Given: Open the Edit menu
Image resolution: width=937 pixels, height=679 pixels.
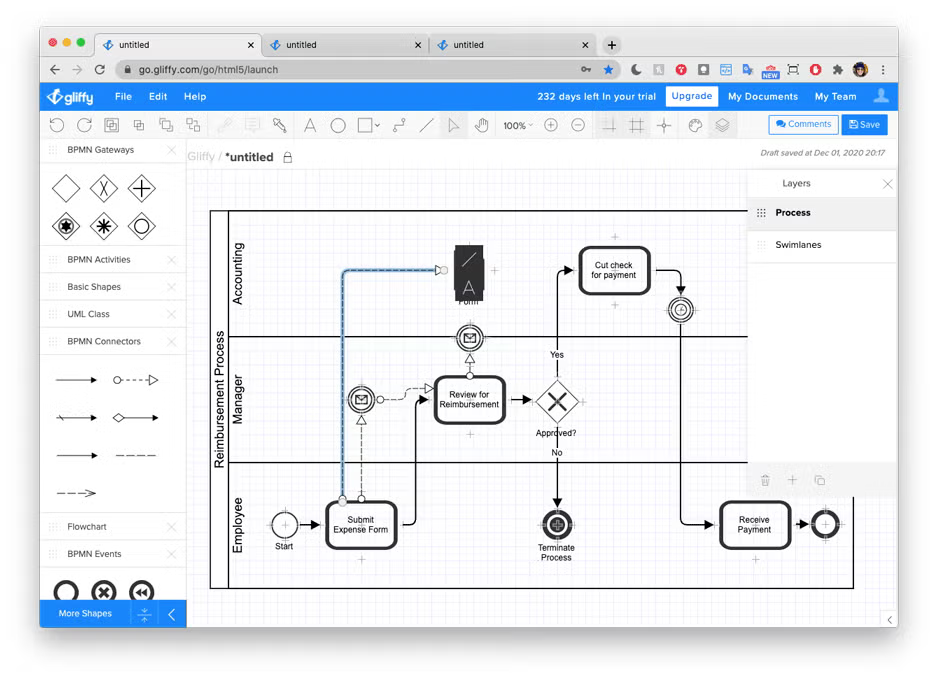Looking at the screenshot, I should (x=158, y=96).
